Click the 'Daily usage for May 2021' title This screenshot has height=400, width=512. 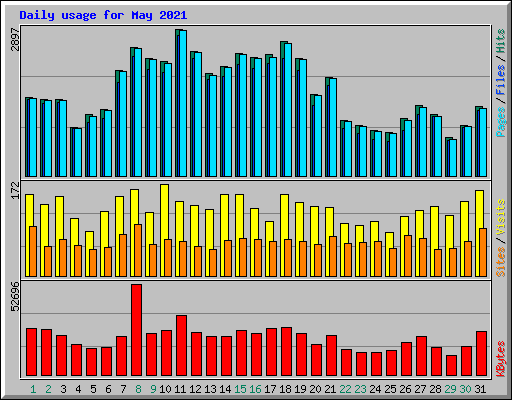[103, 15]
